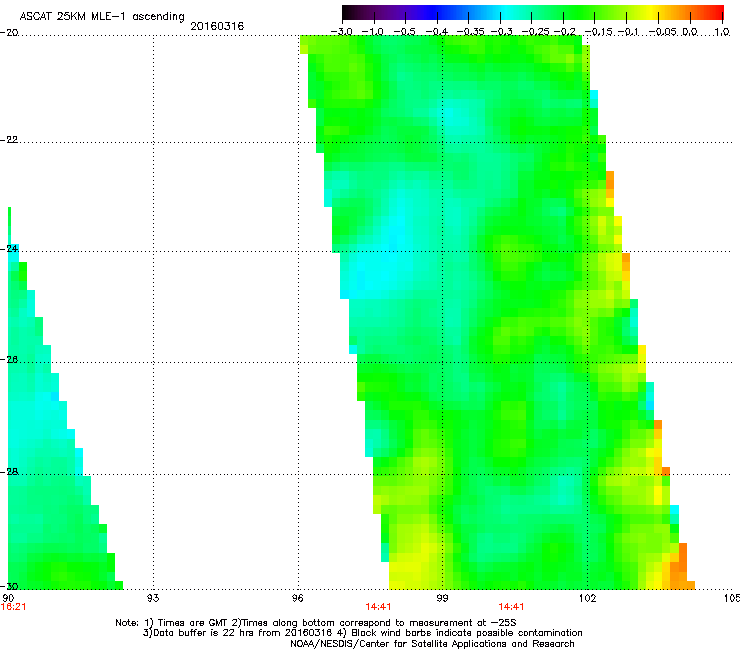Click the 102 longitude axis label

coord(587,598)
